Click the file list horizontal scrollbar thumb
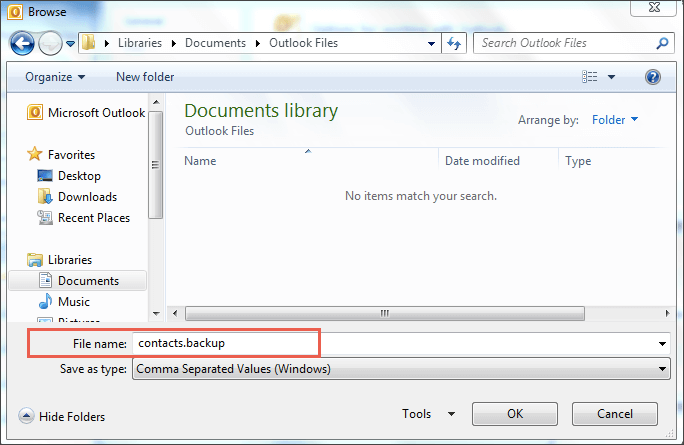The width and height of the screenshot is (684, 445). [385, 313]
